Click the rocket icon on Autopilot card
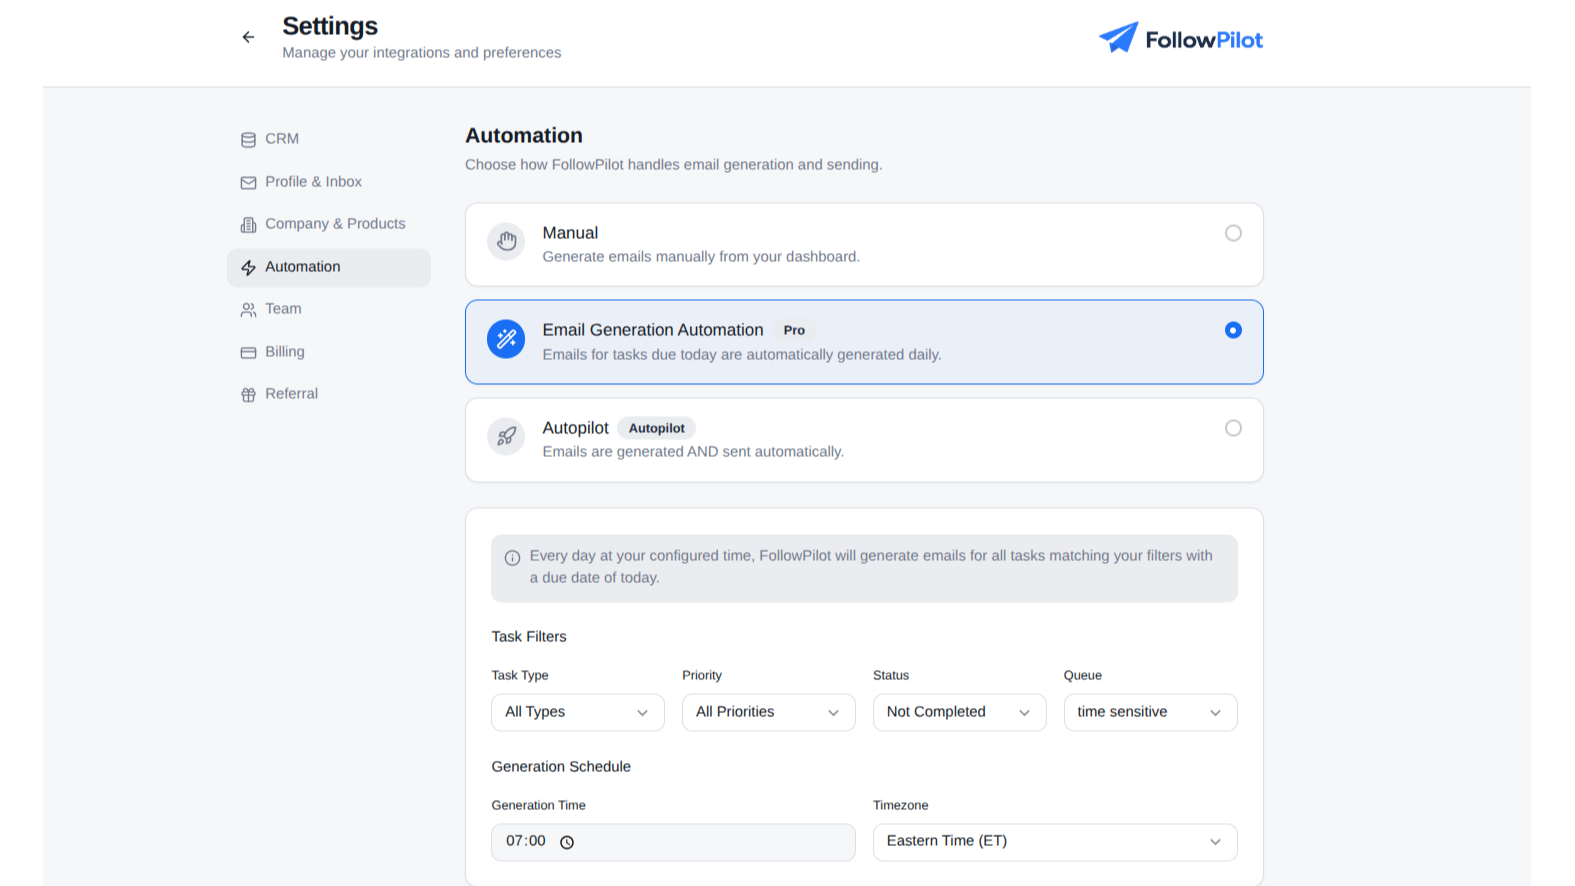1575x886 pixels. click(x=506, y=436)
